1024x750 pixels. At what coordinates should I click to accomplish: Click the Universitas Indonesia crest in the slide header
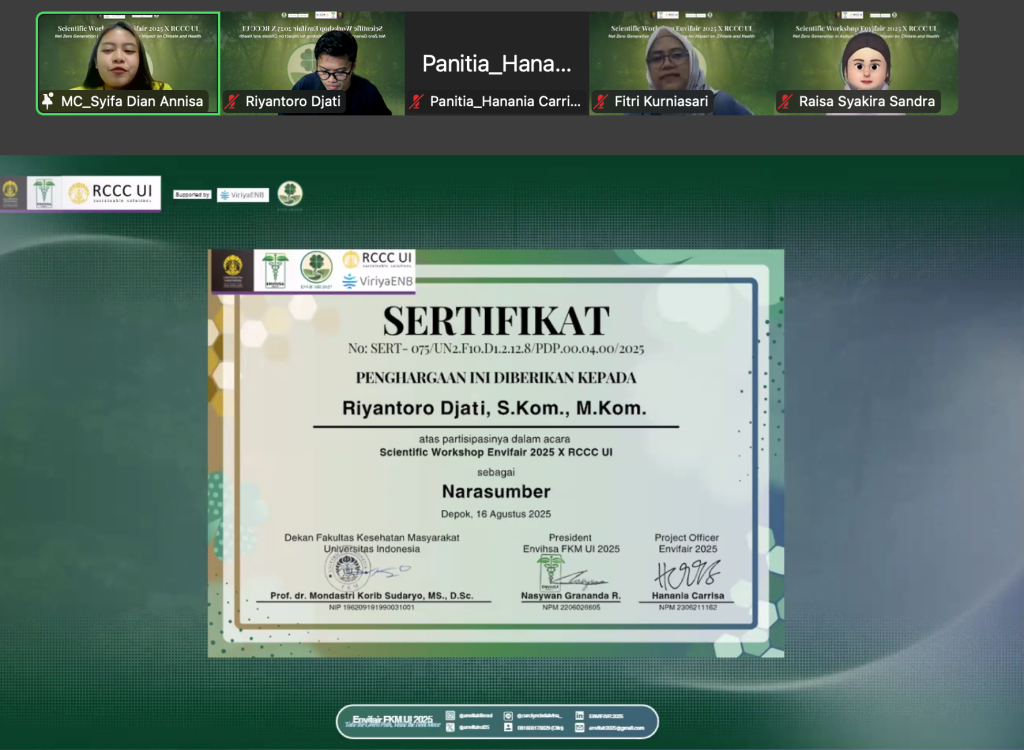pos(10,193)
